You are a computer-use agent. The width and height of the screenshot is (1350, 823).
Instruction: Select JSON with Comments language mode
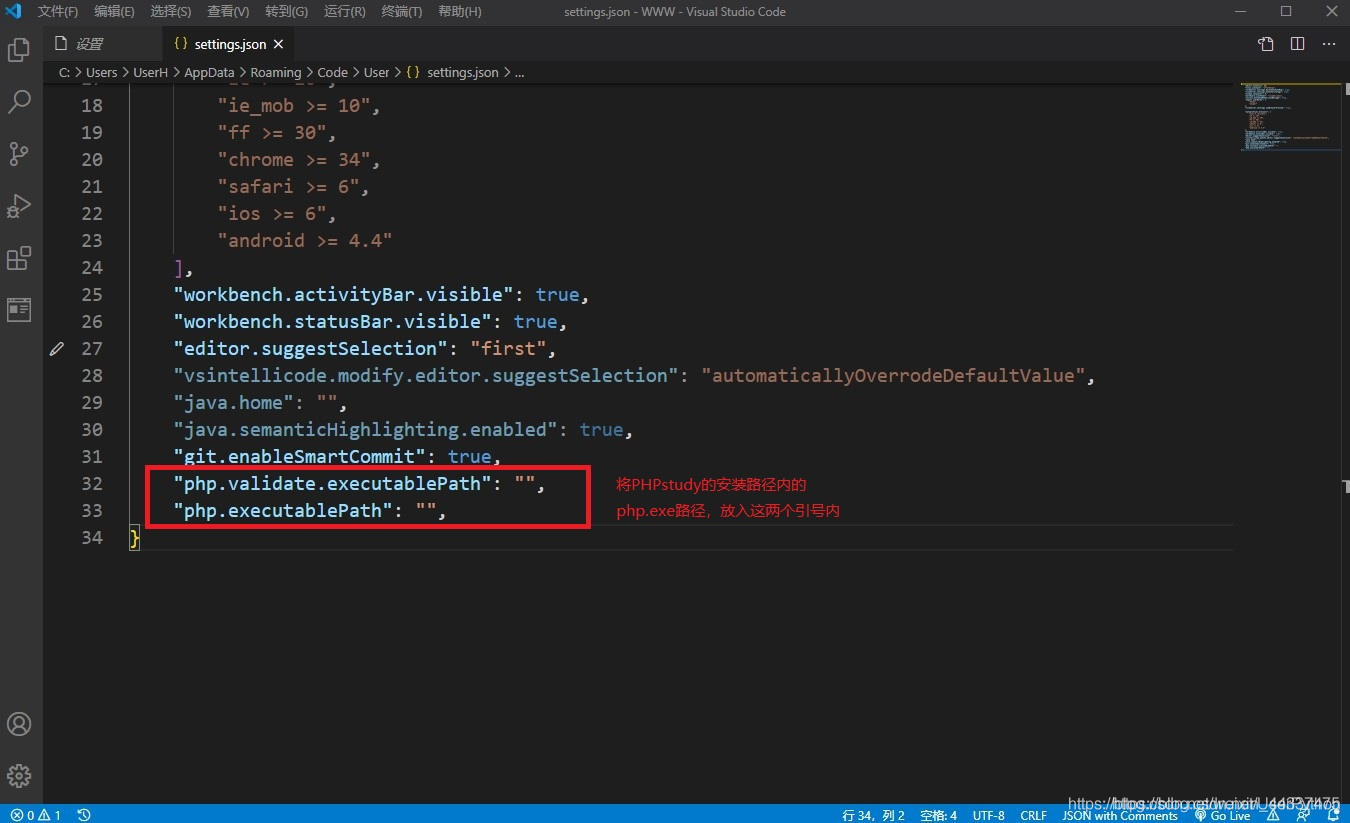click(1120, 815)
